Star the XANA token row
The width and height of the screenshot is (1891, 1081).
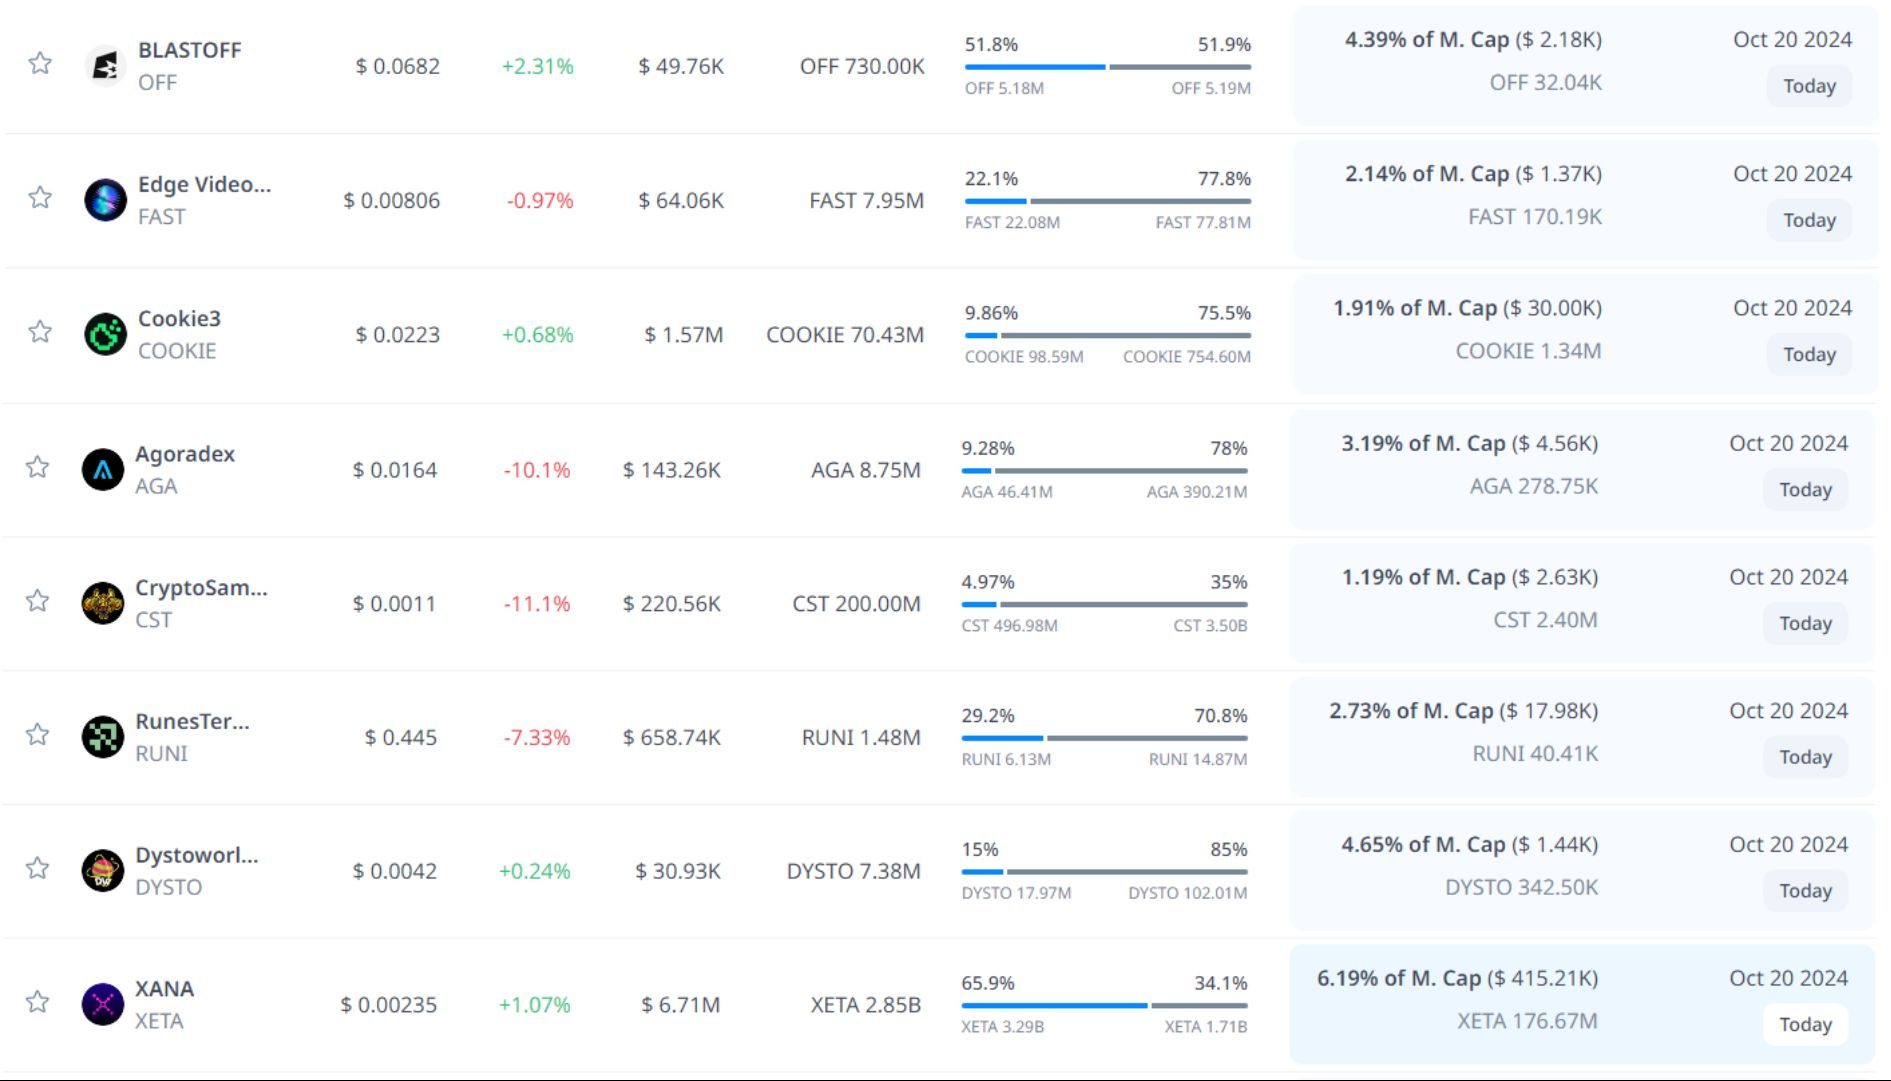(x=38, y=1002)
